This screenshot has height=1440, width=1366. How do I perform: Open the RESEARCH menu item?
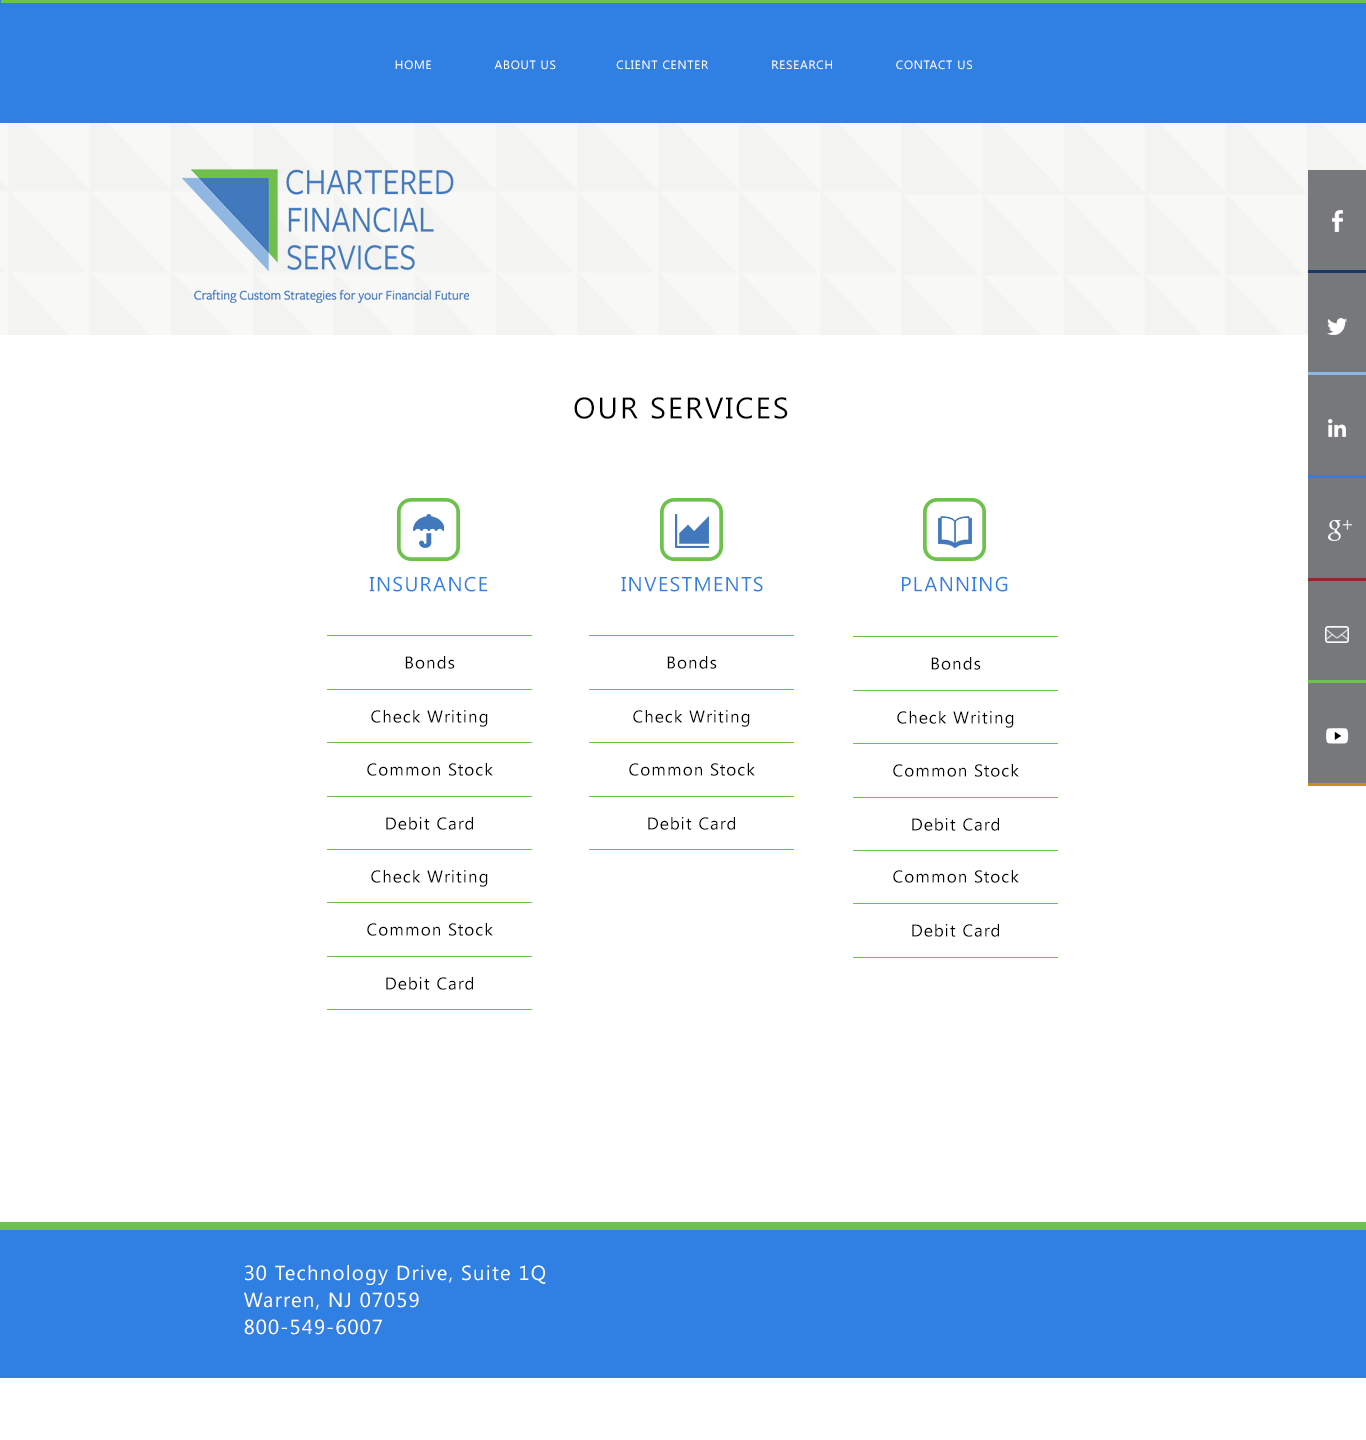pos(801,64)
